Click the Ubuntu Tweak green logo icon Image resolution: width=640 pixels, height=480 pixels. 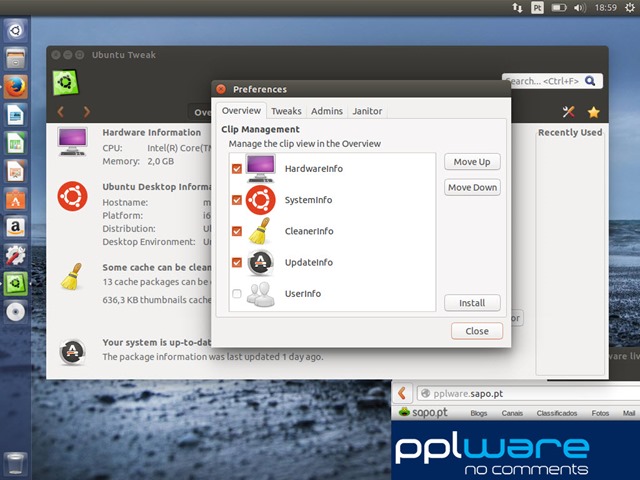[x=65, y=82]
